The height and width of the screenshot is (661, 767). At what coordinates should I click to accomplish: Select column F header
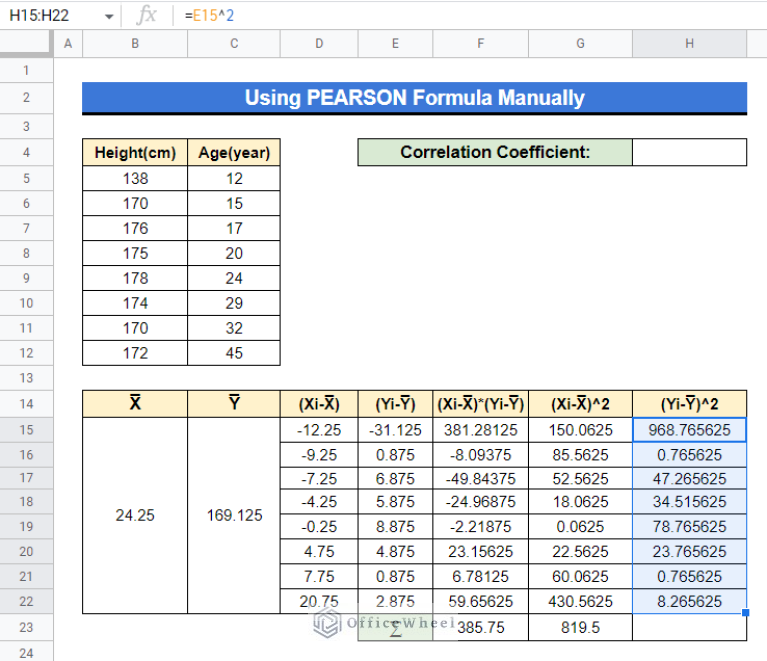tap(480, 44)
